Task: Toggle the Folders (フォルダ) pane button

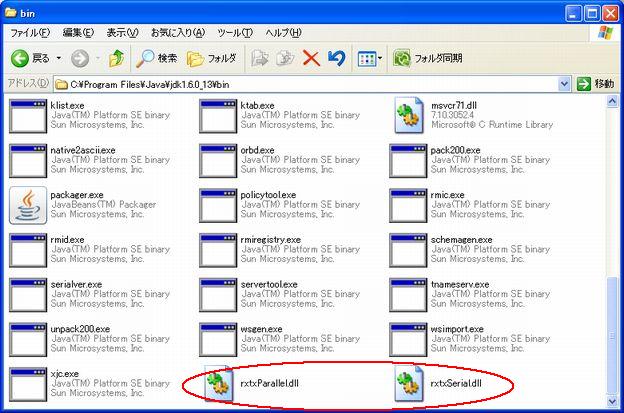Action: (212, 58)
